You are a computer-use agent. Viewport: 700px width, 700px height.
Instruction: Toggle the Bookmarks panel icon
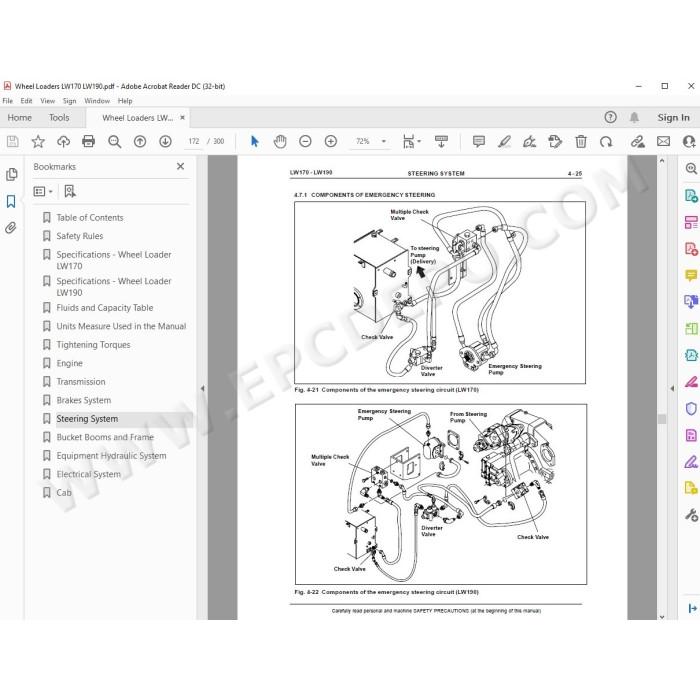tap(11, 201)
